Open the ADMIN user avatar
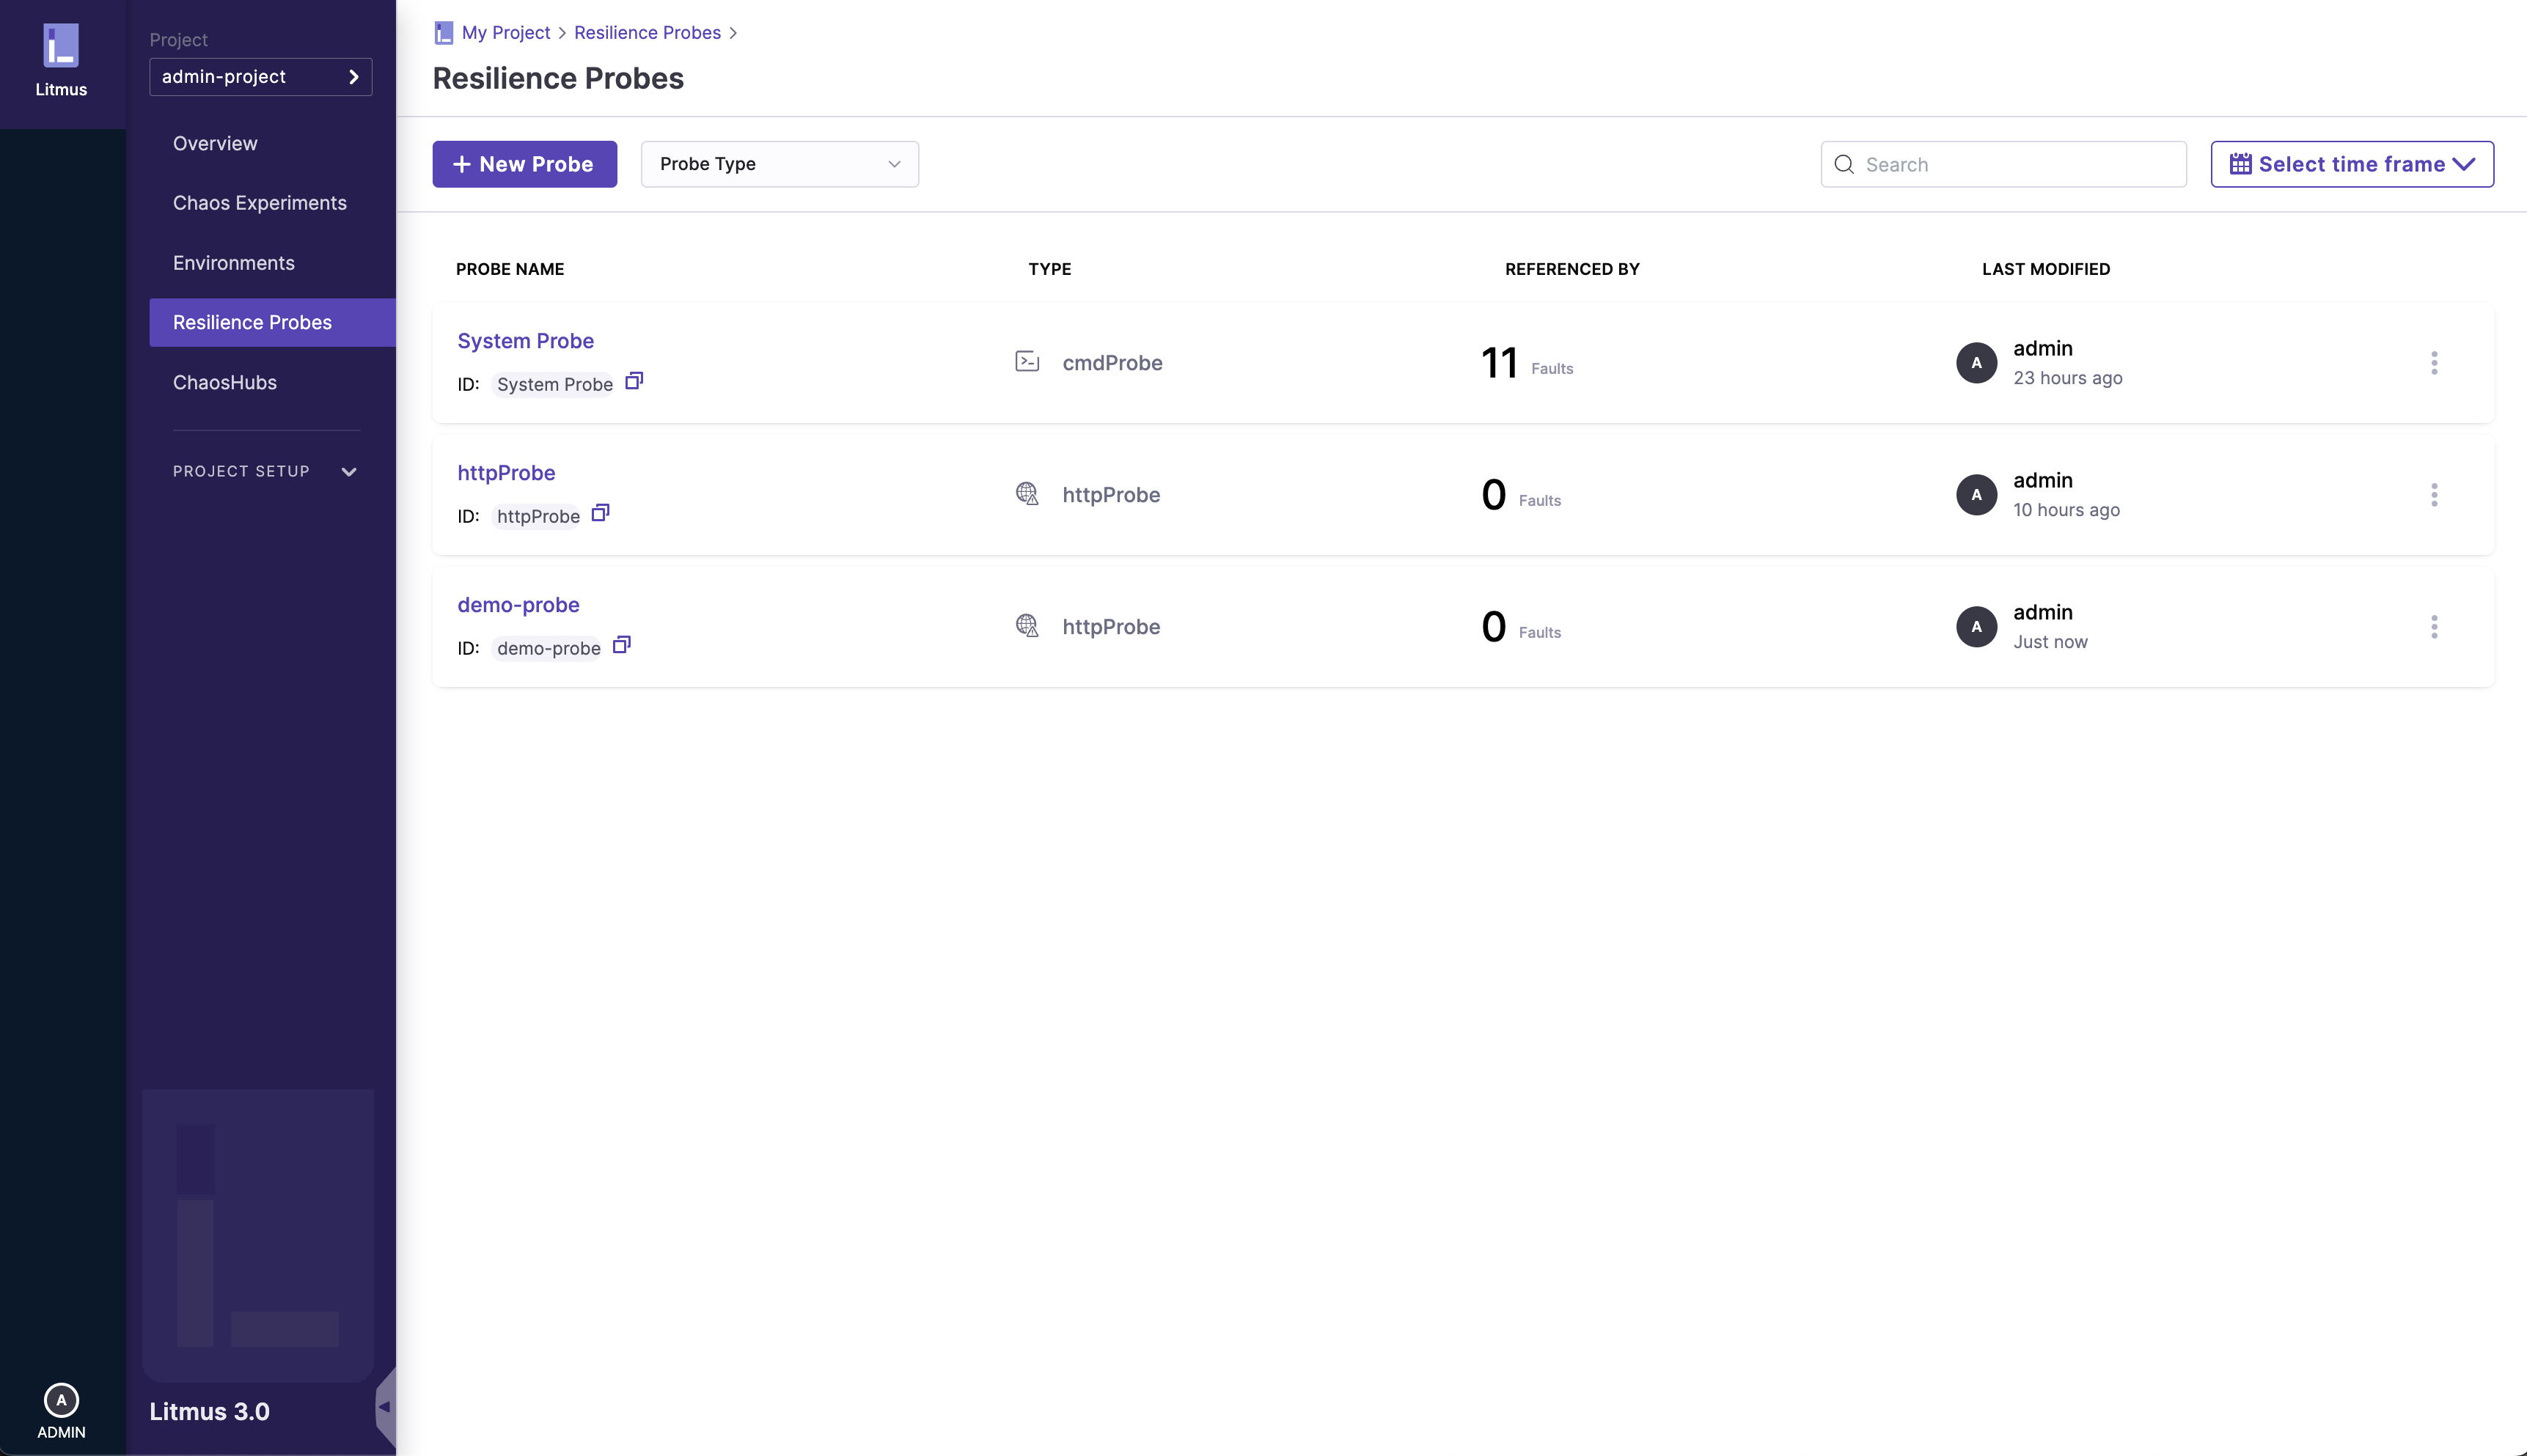Viewport: 2527px width, 1456px height. coord(61,1400)
